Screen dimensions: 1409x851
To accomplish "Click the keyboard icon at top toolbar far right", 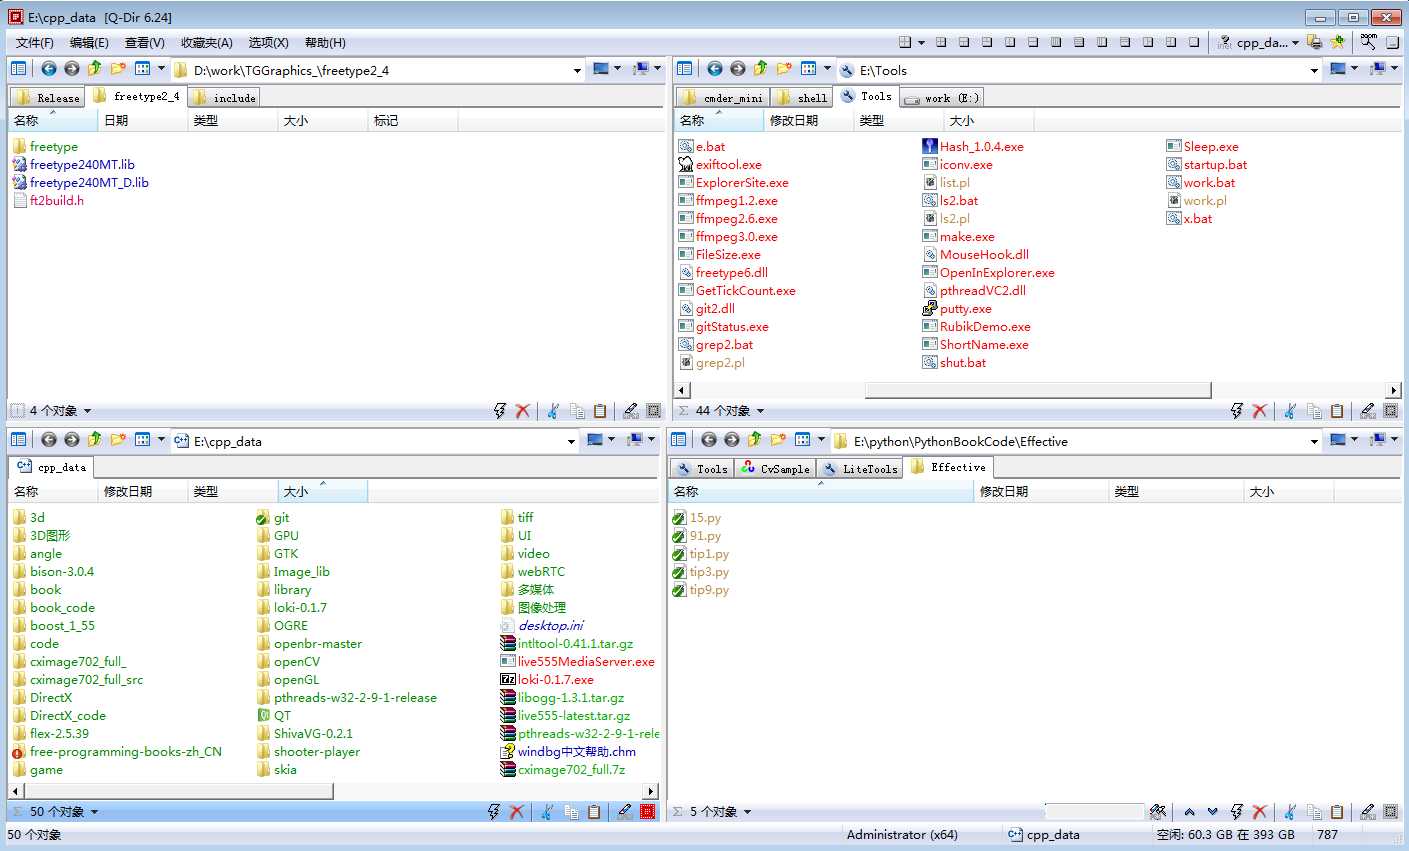I will click(x=1392, y=42).
